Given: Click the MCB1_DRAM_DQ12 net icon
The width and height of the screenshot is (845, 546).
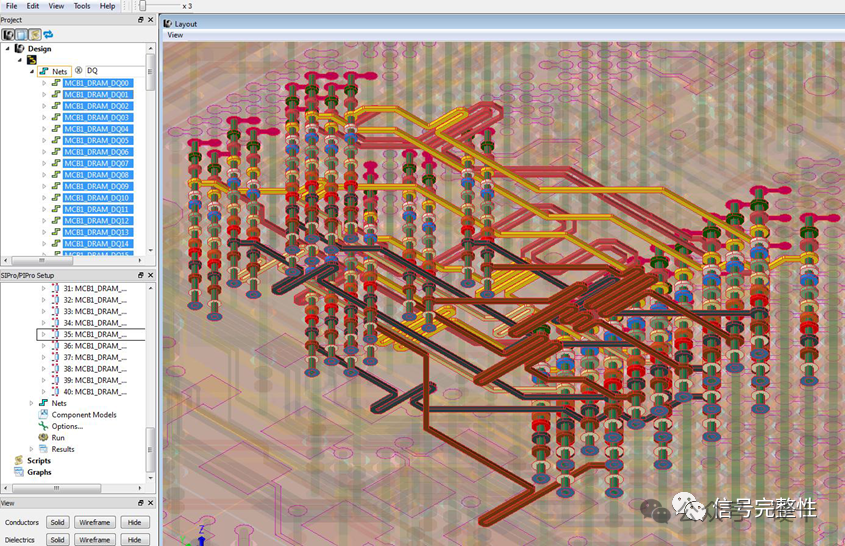Looking at the screenshot, I should 56,221.
